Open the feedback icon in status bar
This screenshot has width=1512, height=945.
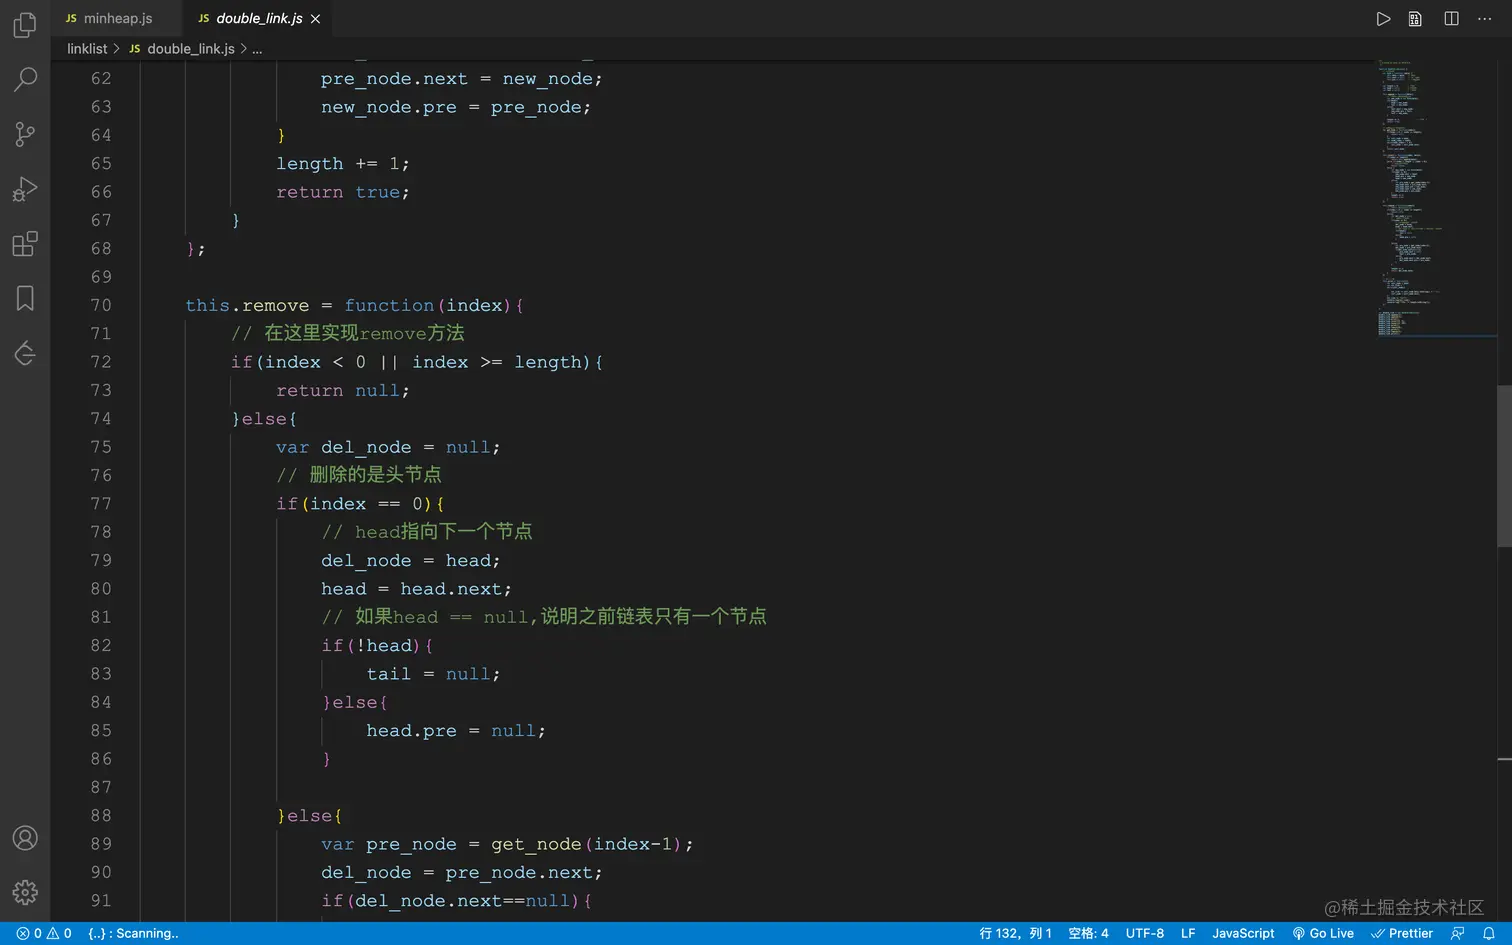[1457, 933]
